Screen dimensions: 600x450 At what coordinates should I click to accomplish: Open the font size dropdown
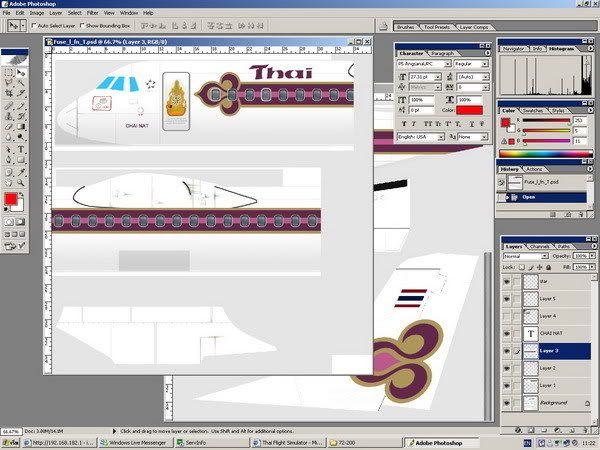click(x=438, y=77)
